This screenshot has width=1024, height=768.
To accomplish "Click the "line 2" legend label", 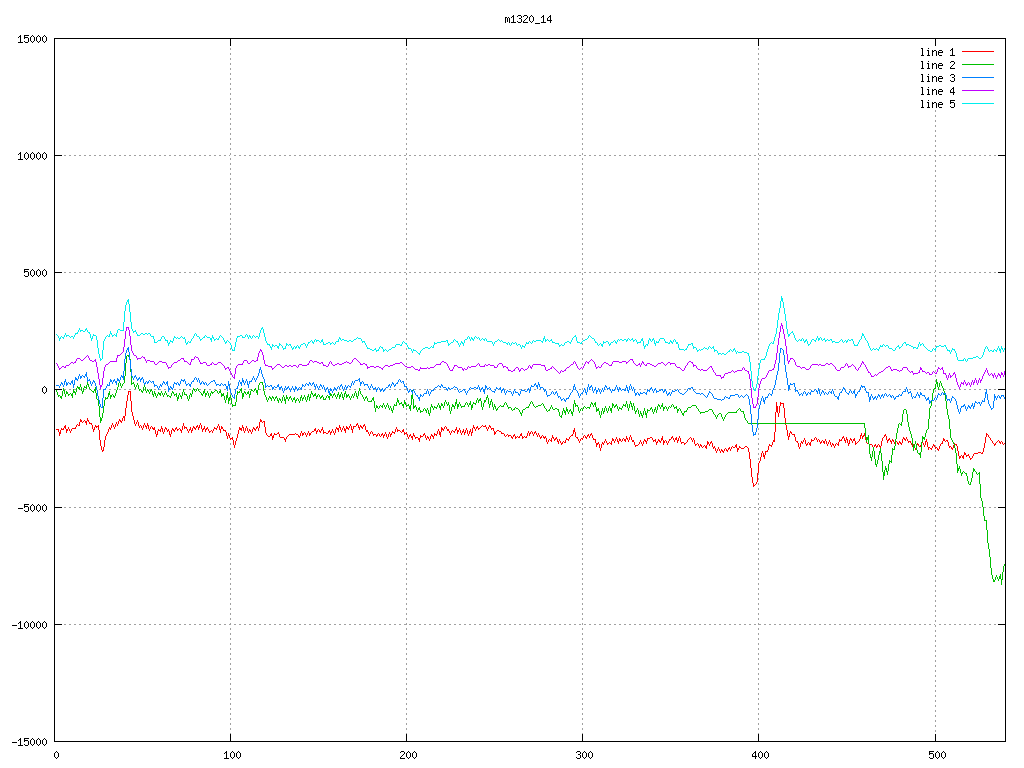I will coord(937,65).
